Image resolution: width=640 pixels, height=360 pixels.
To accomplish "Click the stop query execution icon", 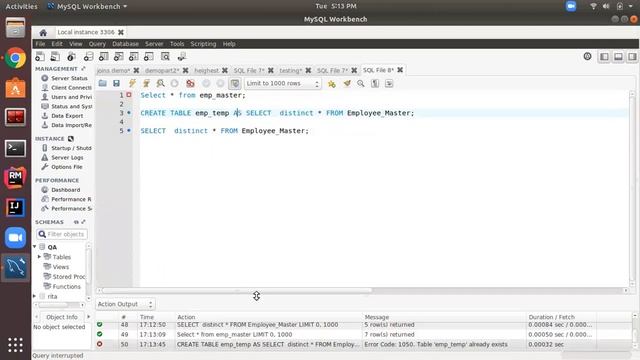I will click(174, 83).
